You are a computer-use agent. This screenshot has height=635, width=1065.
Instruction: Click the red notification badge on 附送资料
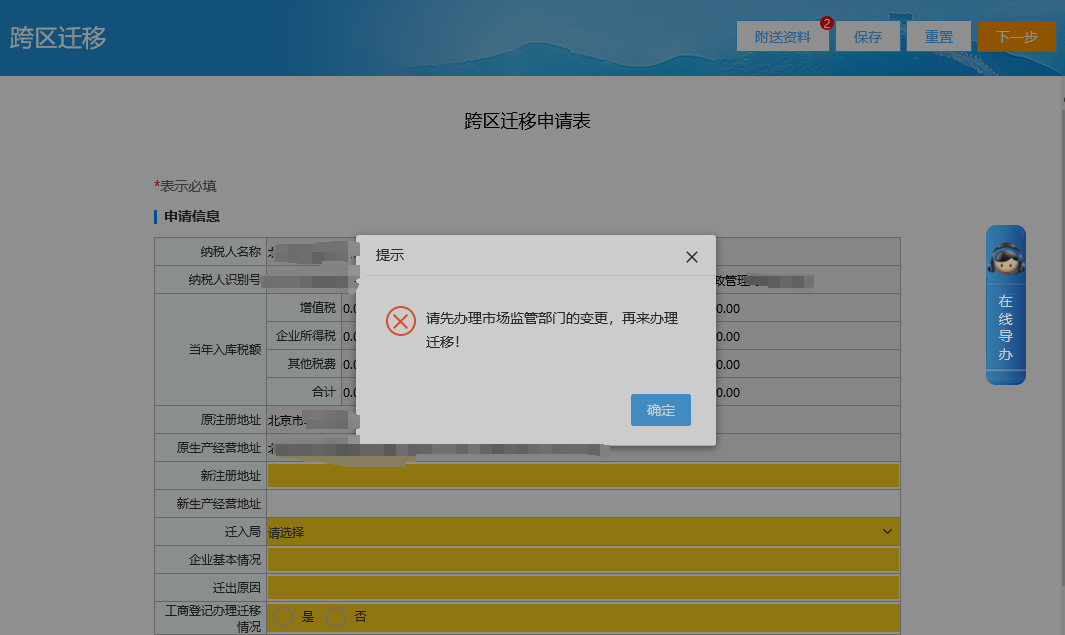[826, 23]
